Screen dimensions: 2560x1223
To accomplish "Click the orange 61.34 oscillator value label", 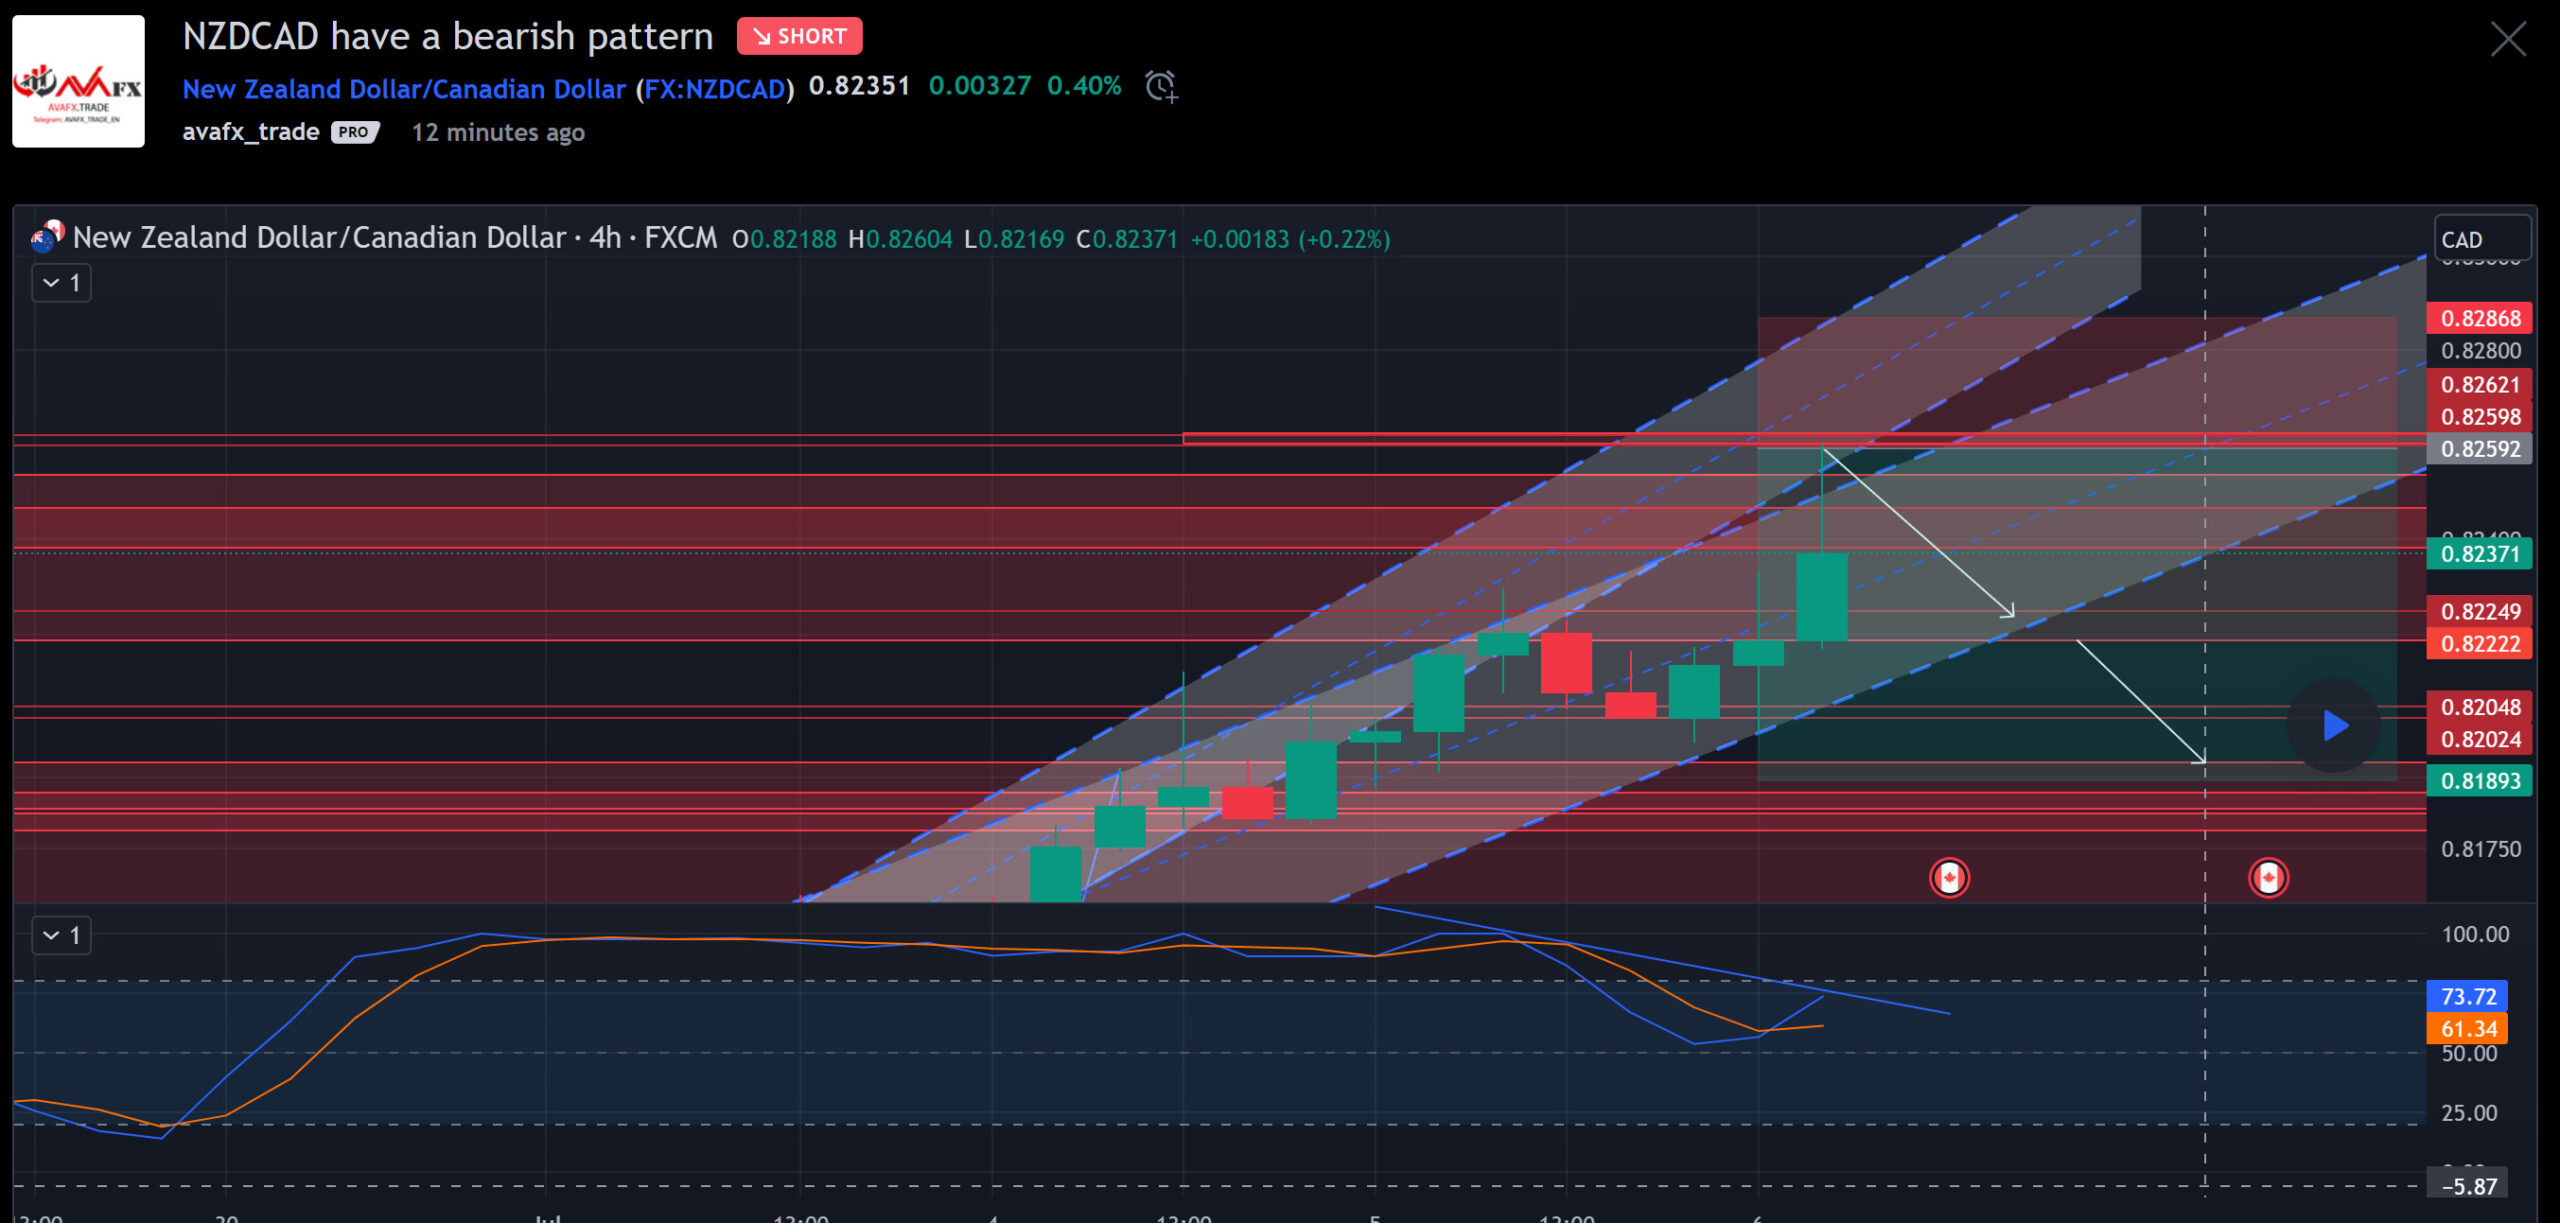I will (x=2467, y=1029).
